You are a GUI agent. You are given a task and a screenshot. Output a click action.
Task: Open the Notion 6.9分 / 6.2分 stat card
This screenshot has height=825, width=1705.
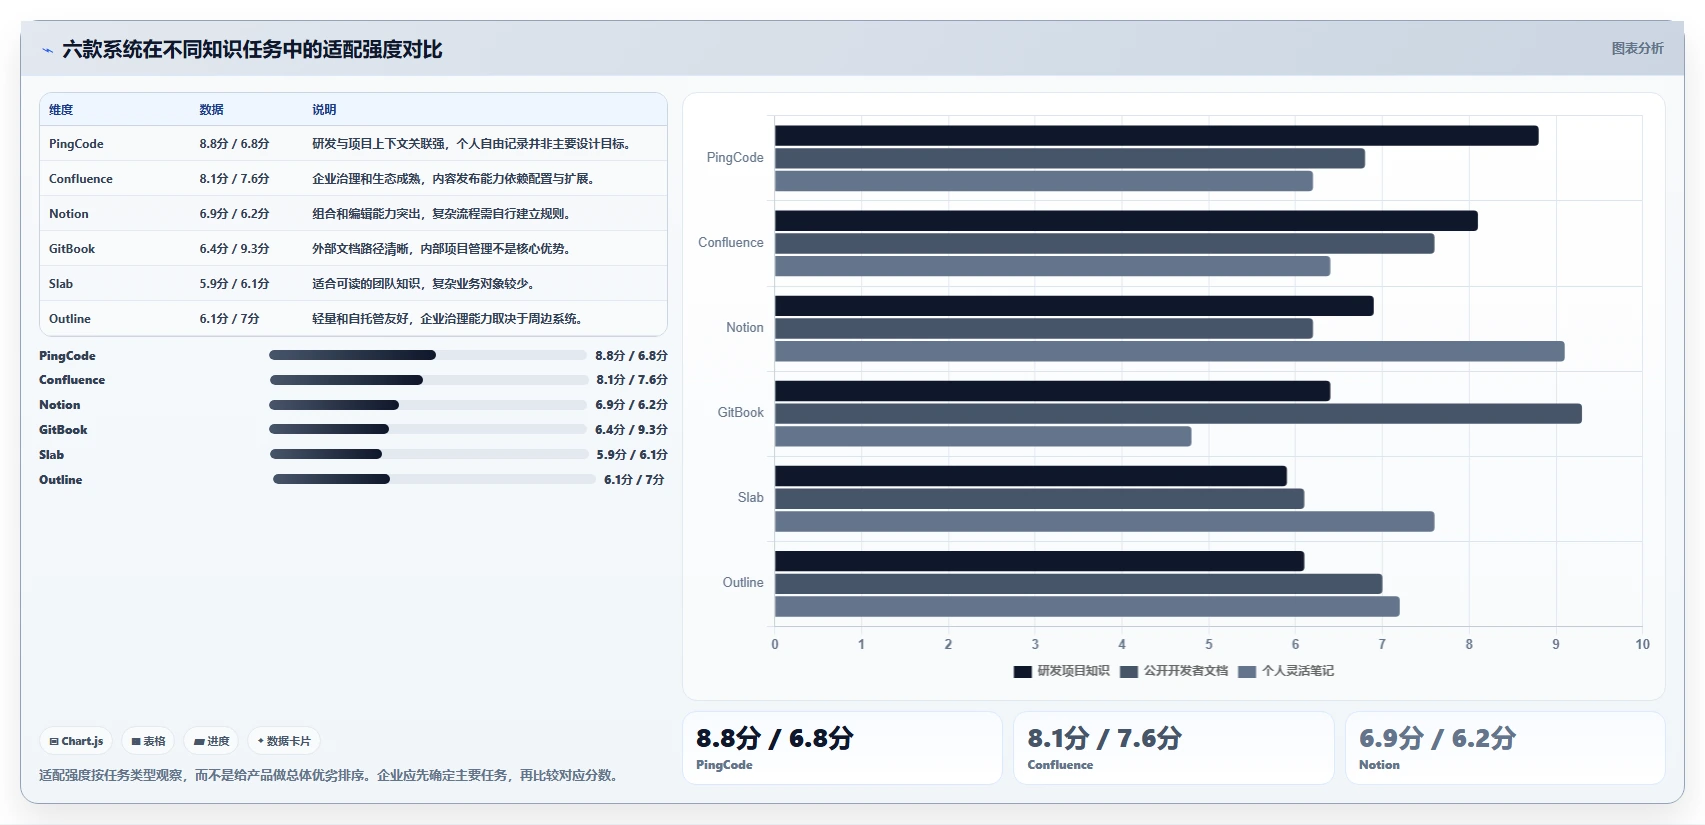pyautogui.click(x=1505, y=748)
